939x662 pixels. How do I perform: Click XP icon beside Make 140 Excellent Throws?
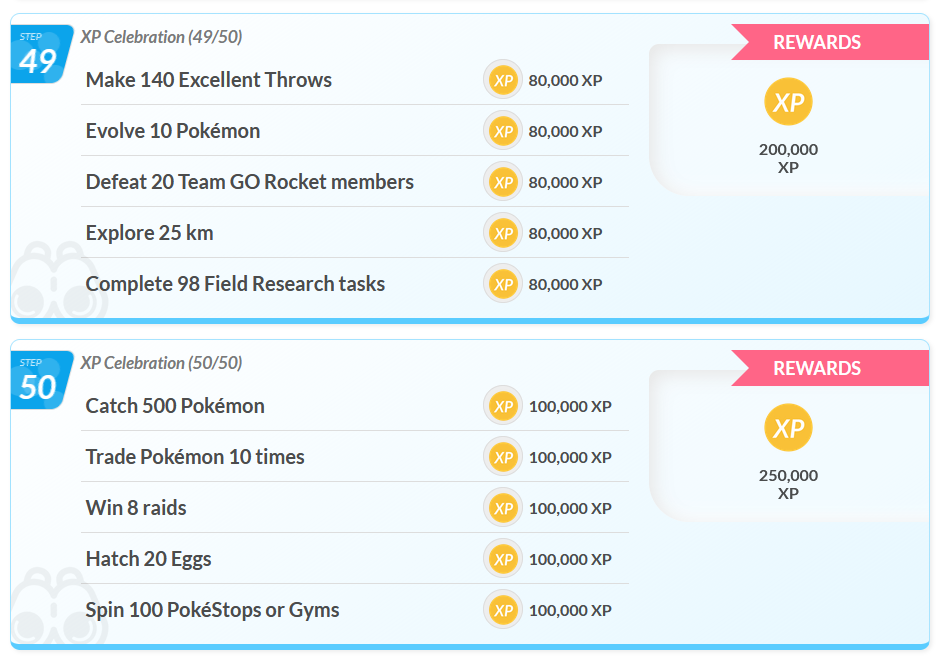coord(503,80)
